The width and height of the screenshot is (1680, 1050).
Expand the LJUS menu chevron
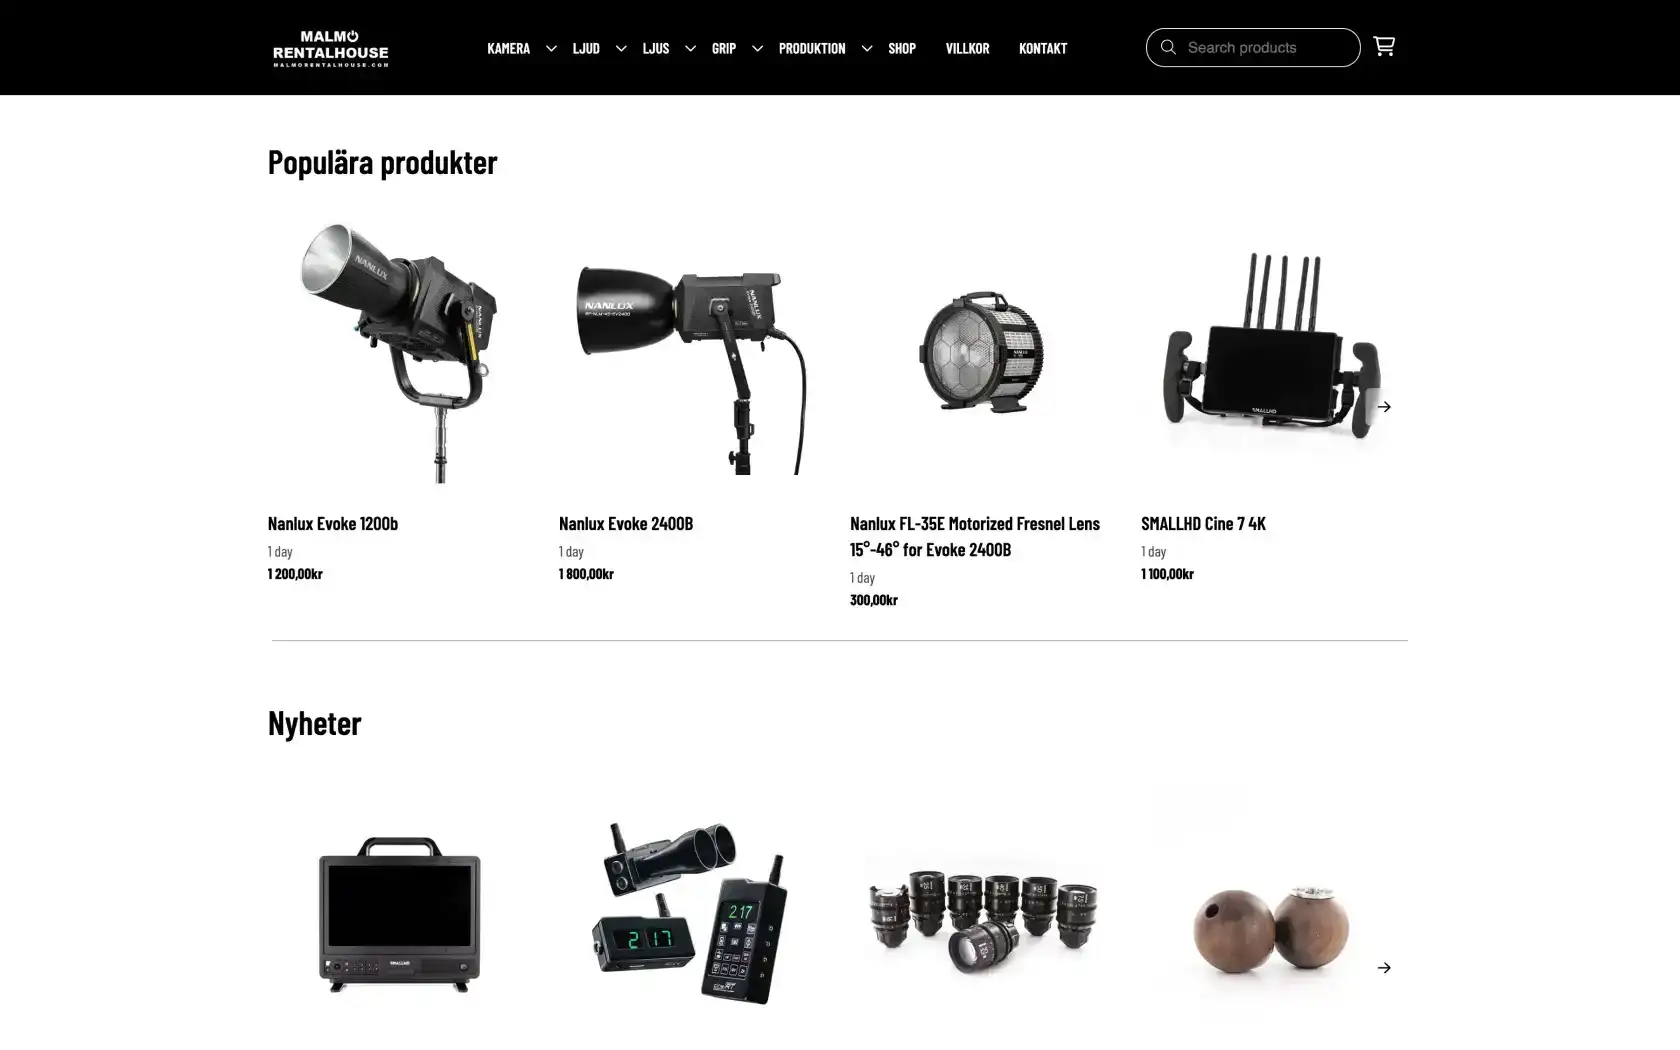point(690,48)
